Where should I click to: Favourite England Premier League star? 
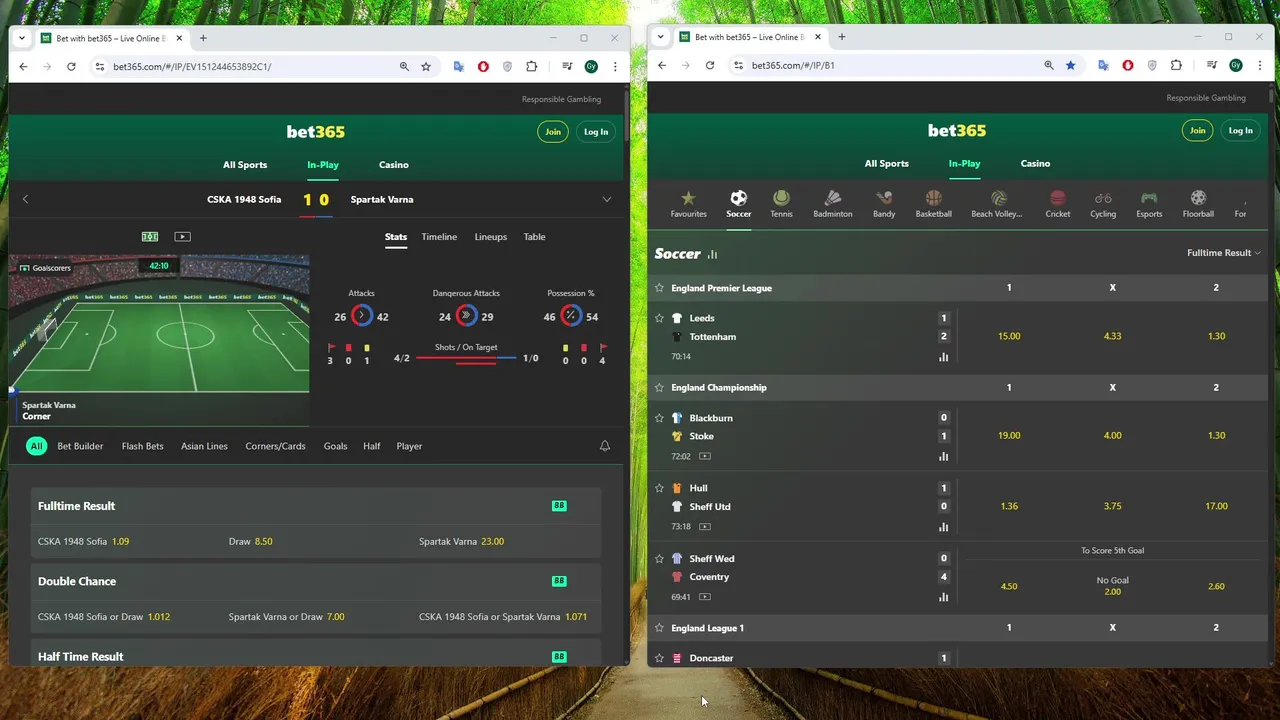pyautogui.click(x=659, y=288)
